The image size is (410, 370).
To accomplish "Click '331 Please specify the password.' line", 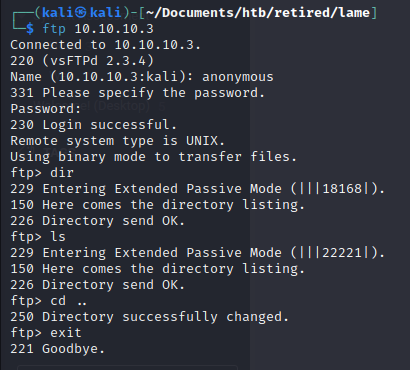I will pyautogui.click(x=137, y=93).
